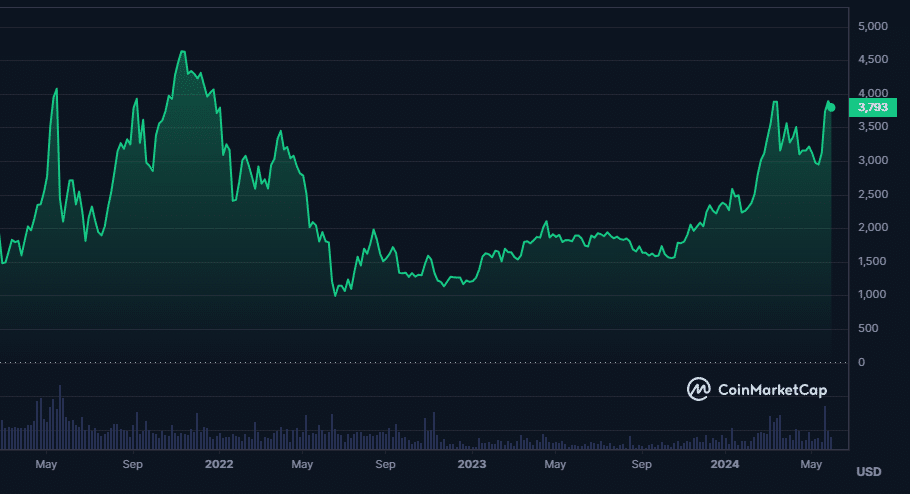Select the USD currency label
The image size is (910, 494).
click(869, 471)
